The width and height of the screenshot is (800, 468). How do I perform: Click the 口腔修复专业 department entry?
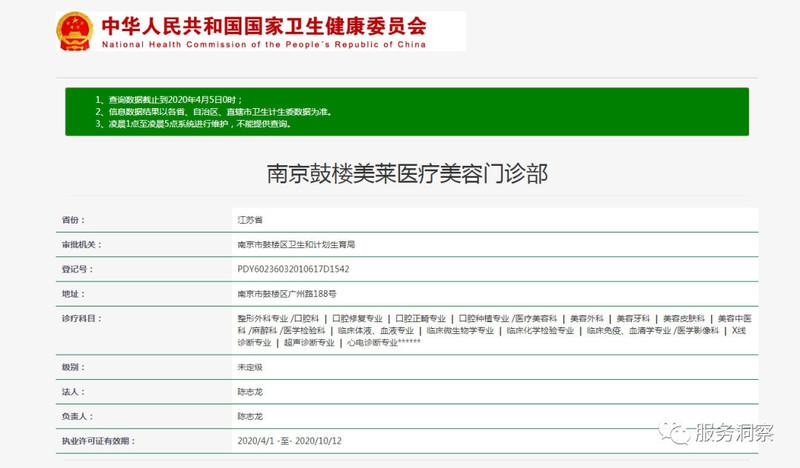[357, 318]
